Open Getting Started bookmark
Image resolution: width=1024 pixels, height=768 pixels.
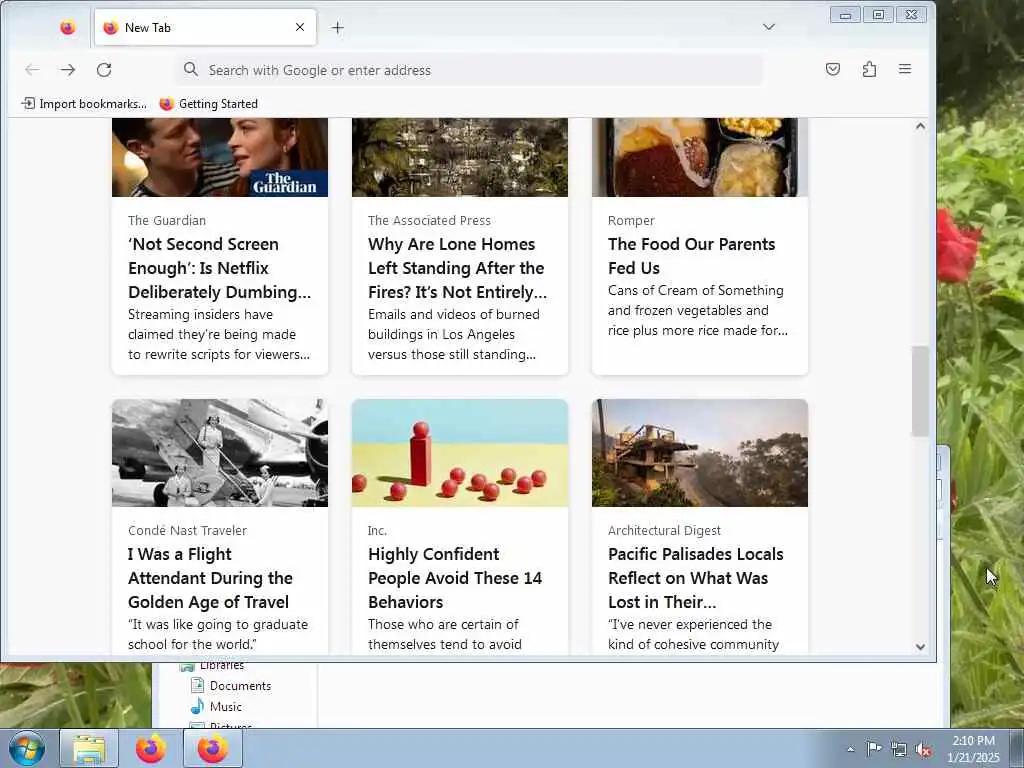tap(209, 104)
